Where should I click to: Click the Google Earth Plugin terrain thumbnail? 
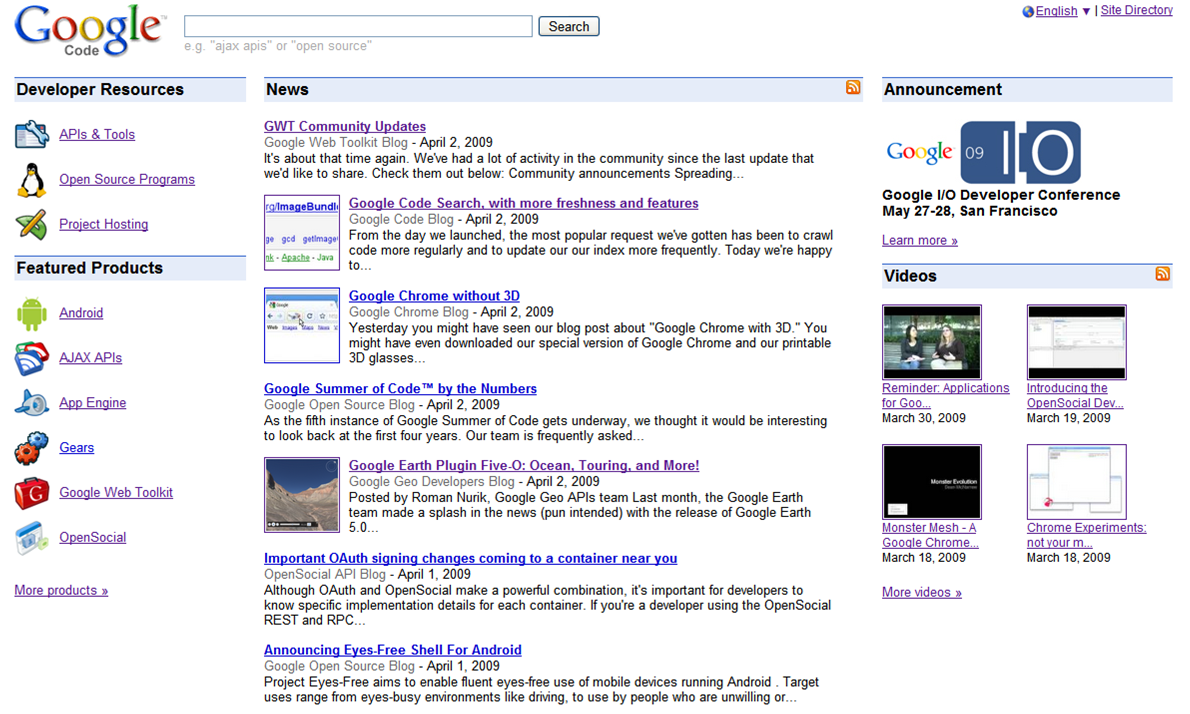pyautogui.click(x=301, y=495)
